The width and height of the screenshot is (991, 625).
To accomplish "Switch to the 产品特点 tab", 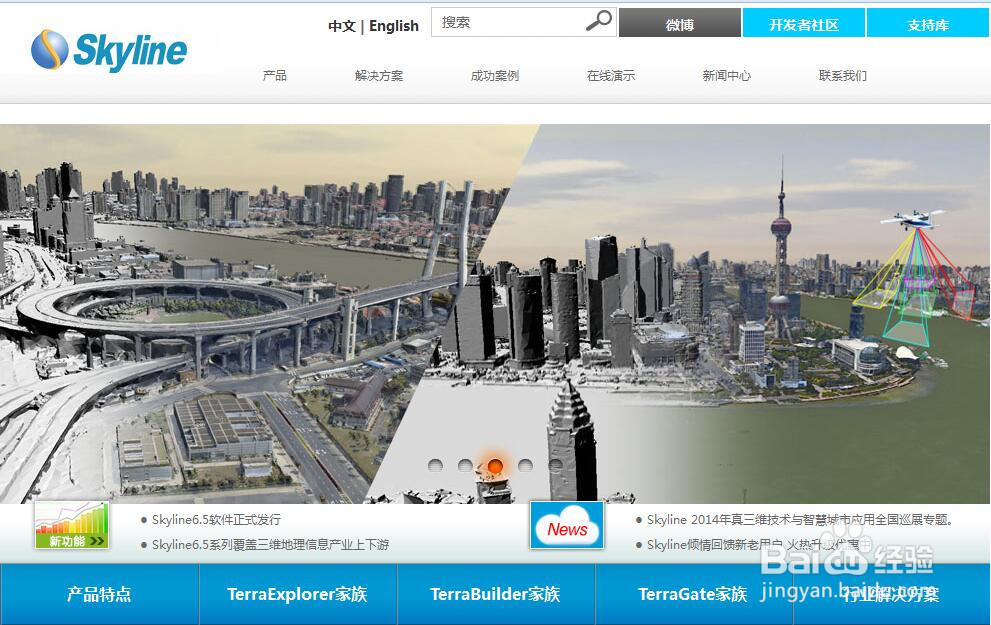I will 99,594.
